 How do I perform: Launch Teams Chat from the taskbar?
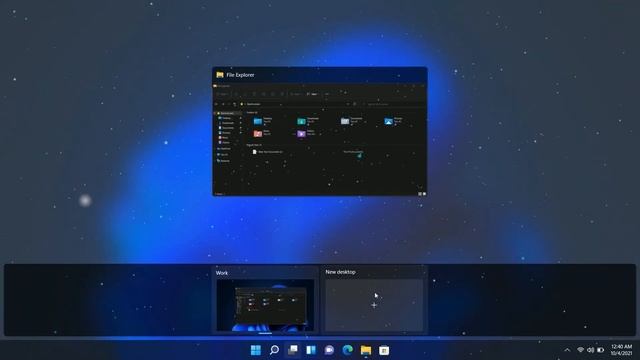point(329,350)
